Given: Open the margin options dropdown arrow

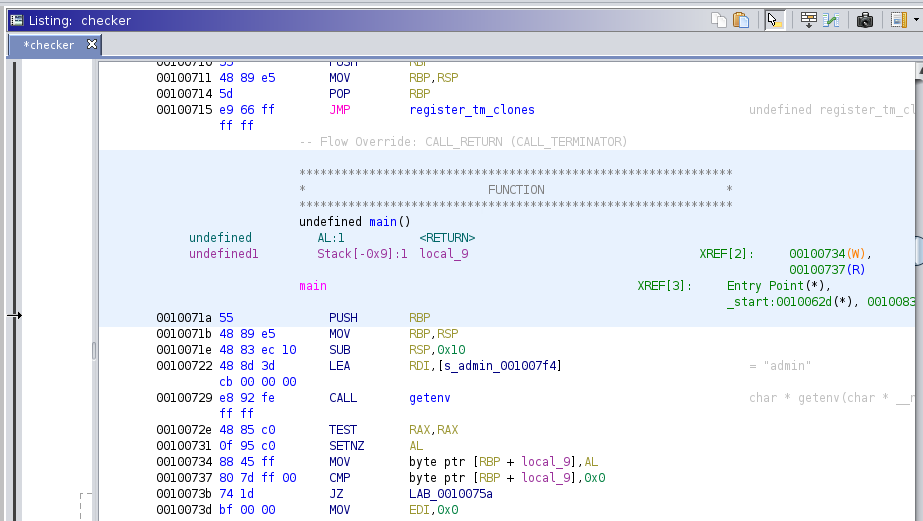Looking at the screenshot, I should click(x=916, y=20).
